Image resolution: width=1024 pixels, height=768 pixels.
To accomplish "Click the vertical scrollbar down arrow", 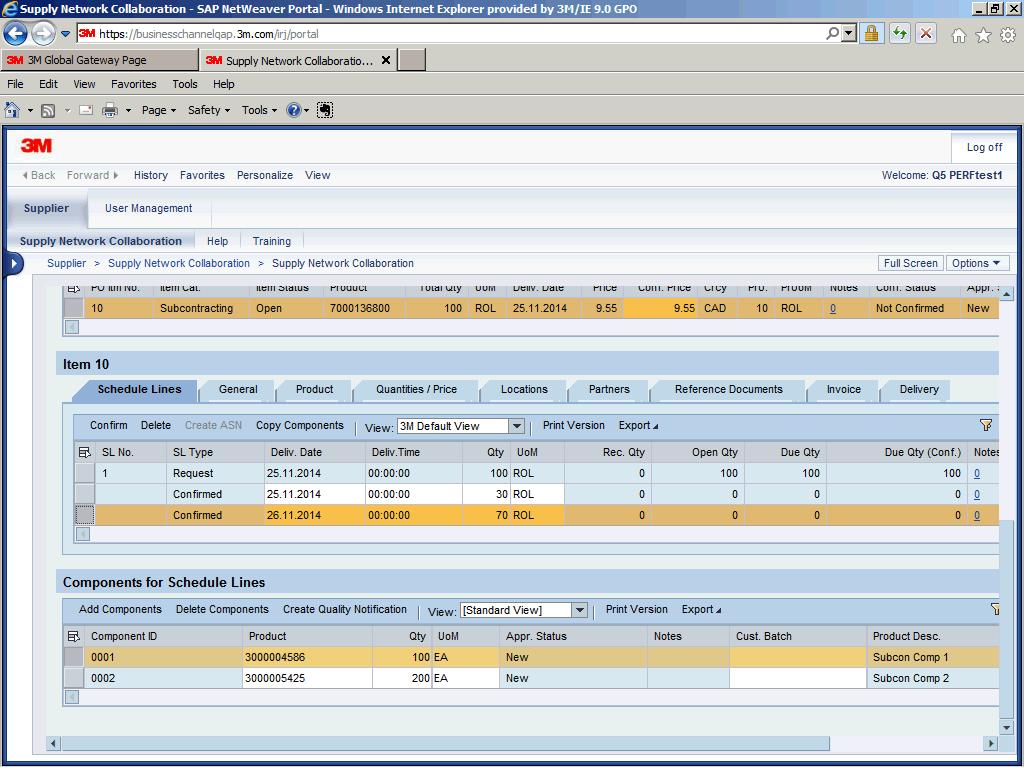I will (1006, 726).
